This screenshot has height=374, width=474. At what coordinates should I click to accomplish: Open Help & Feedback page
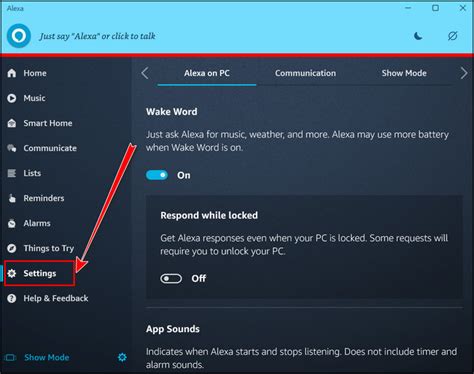pos(56,298)
